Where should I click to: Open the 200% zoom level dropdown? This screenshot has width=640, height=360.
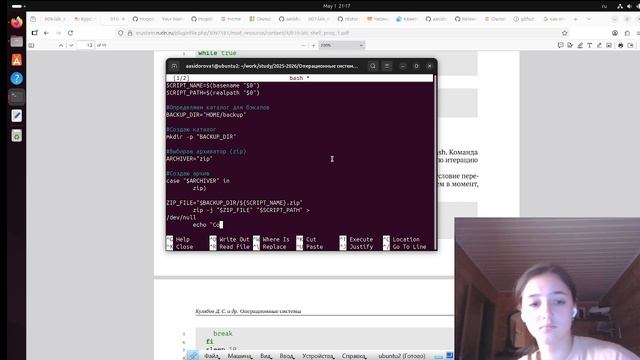(x=341, y=45)
